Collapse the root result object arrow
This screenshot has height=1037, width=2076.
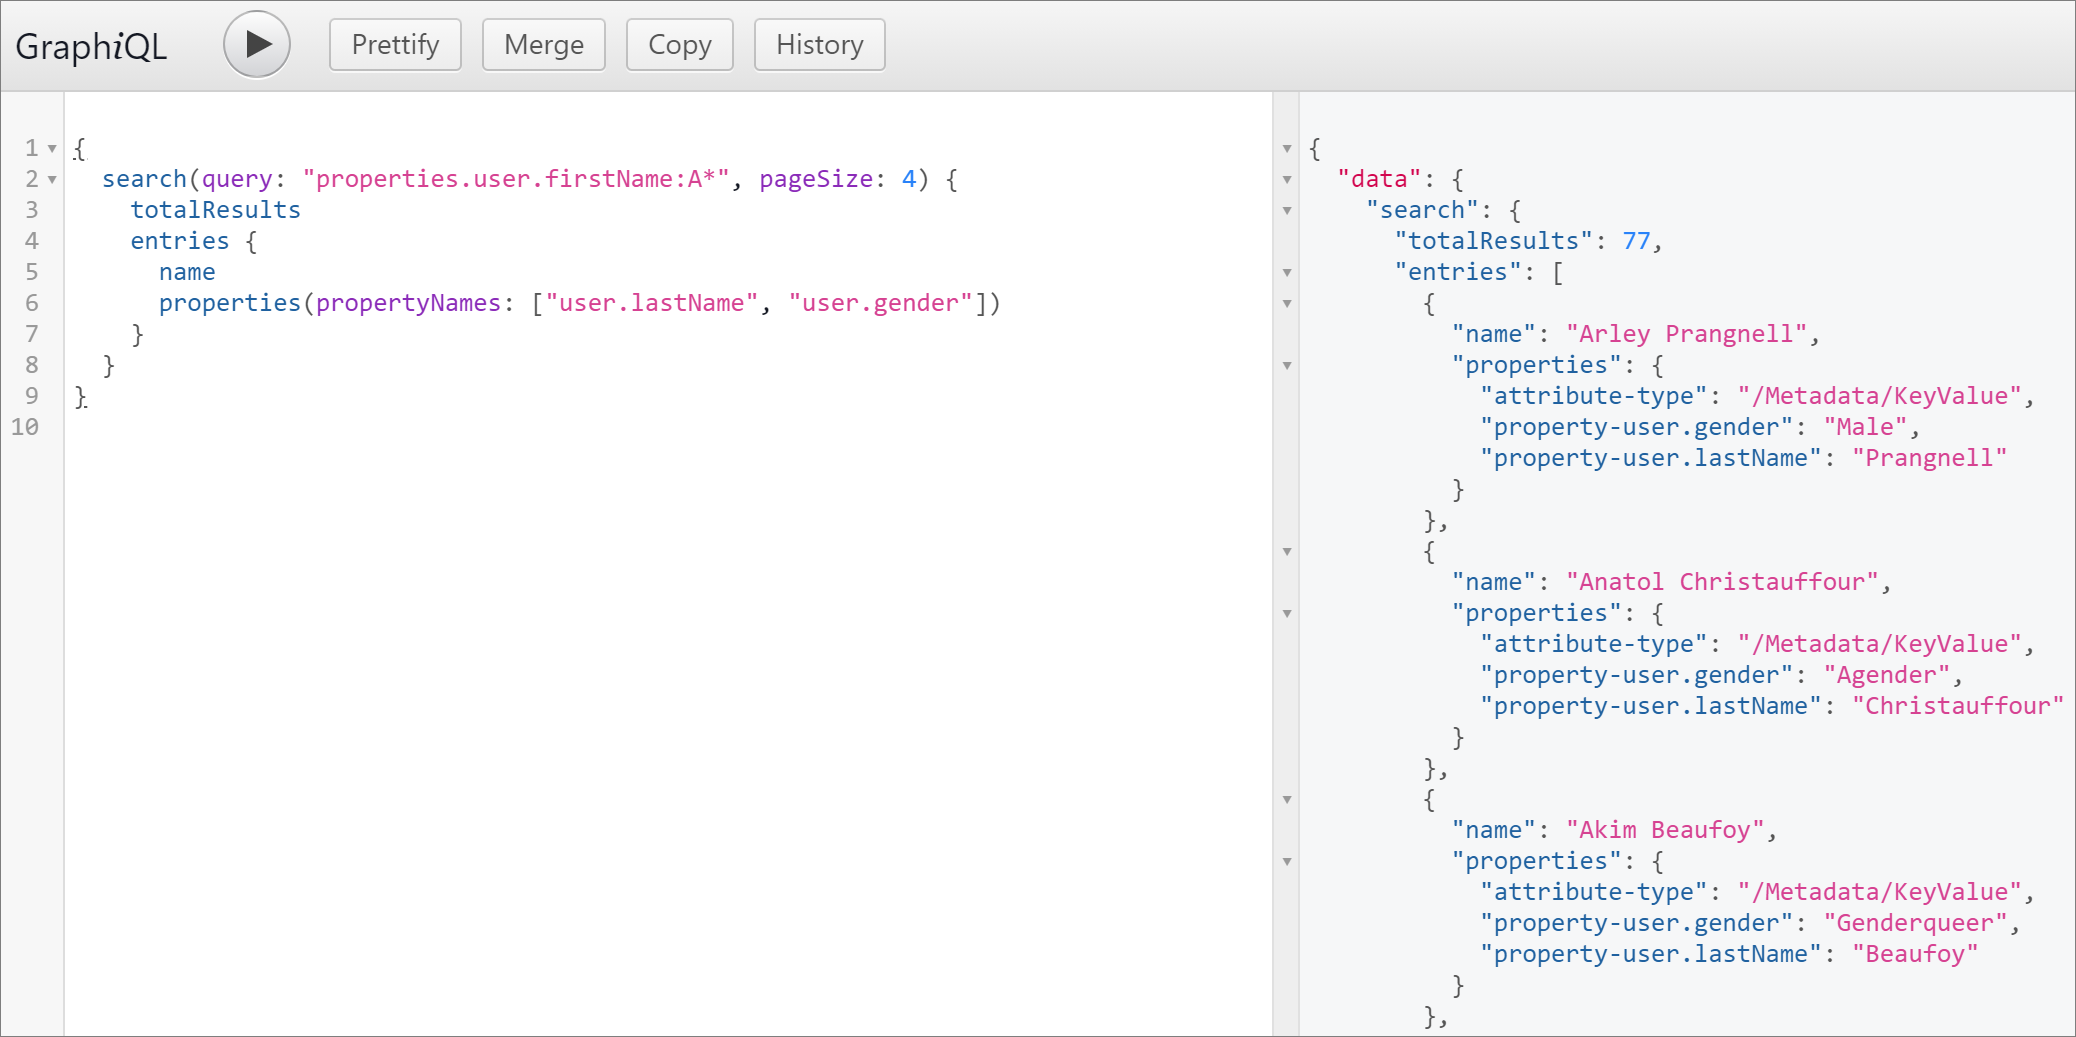1287,149
